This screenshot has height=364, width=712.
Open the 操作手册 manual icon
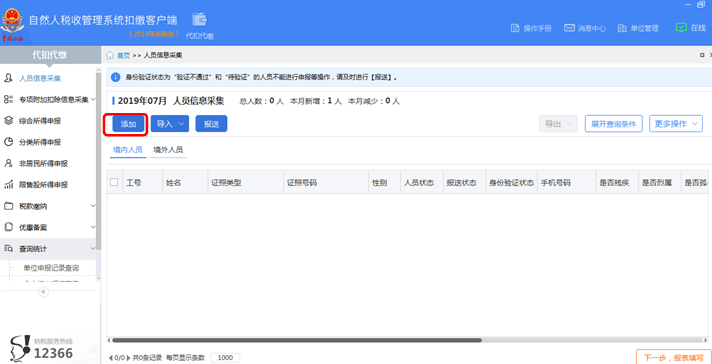(515, 28)
